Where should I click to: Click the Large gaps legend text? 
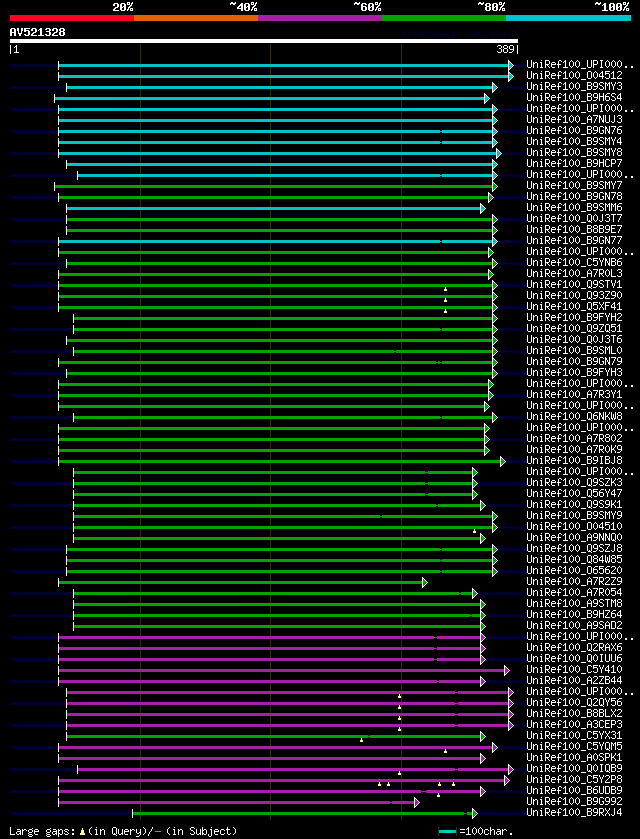tap(123, 831)
